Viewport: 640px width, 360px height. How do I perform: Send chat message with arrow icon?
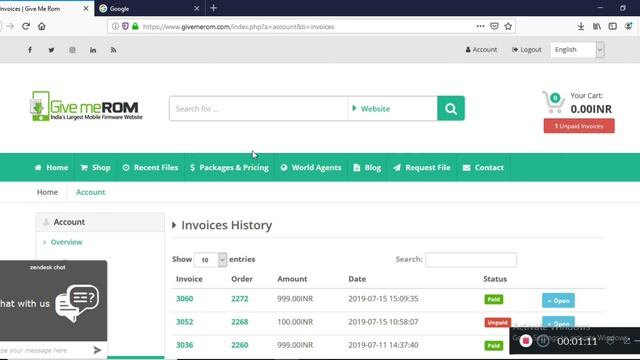[97, 350]
